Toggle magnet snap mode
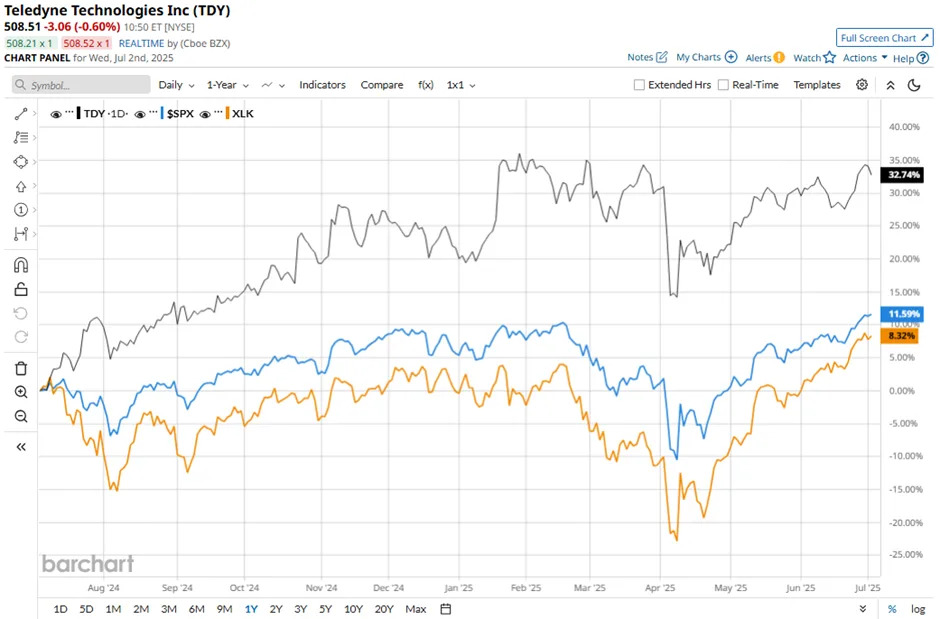The height and width of the screenshot is (619, 940). click(x=21, y=265)
